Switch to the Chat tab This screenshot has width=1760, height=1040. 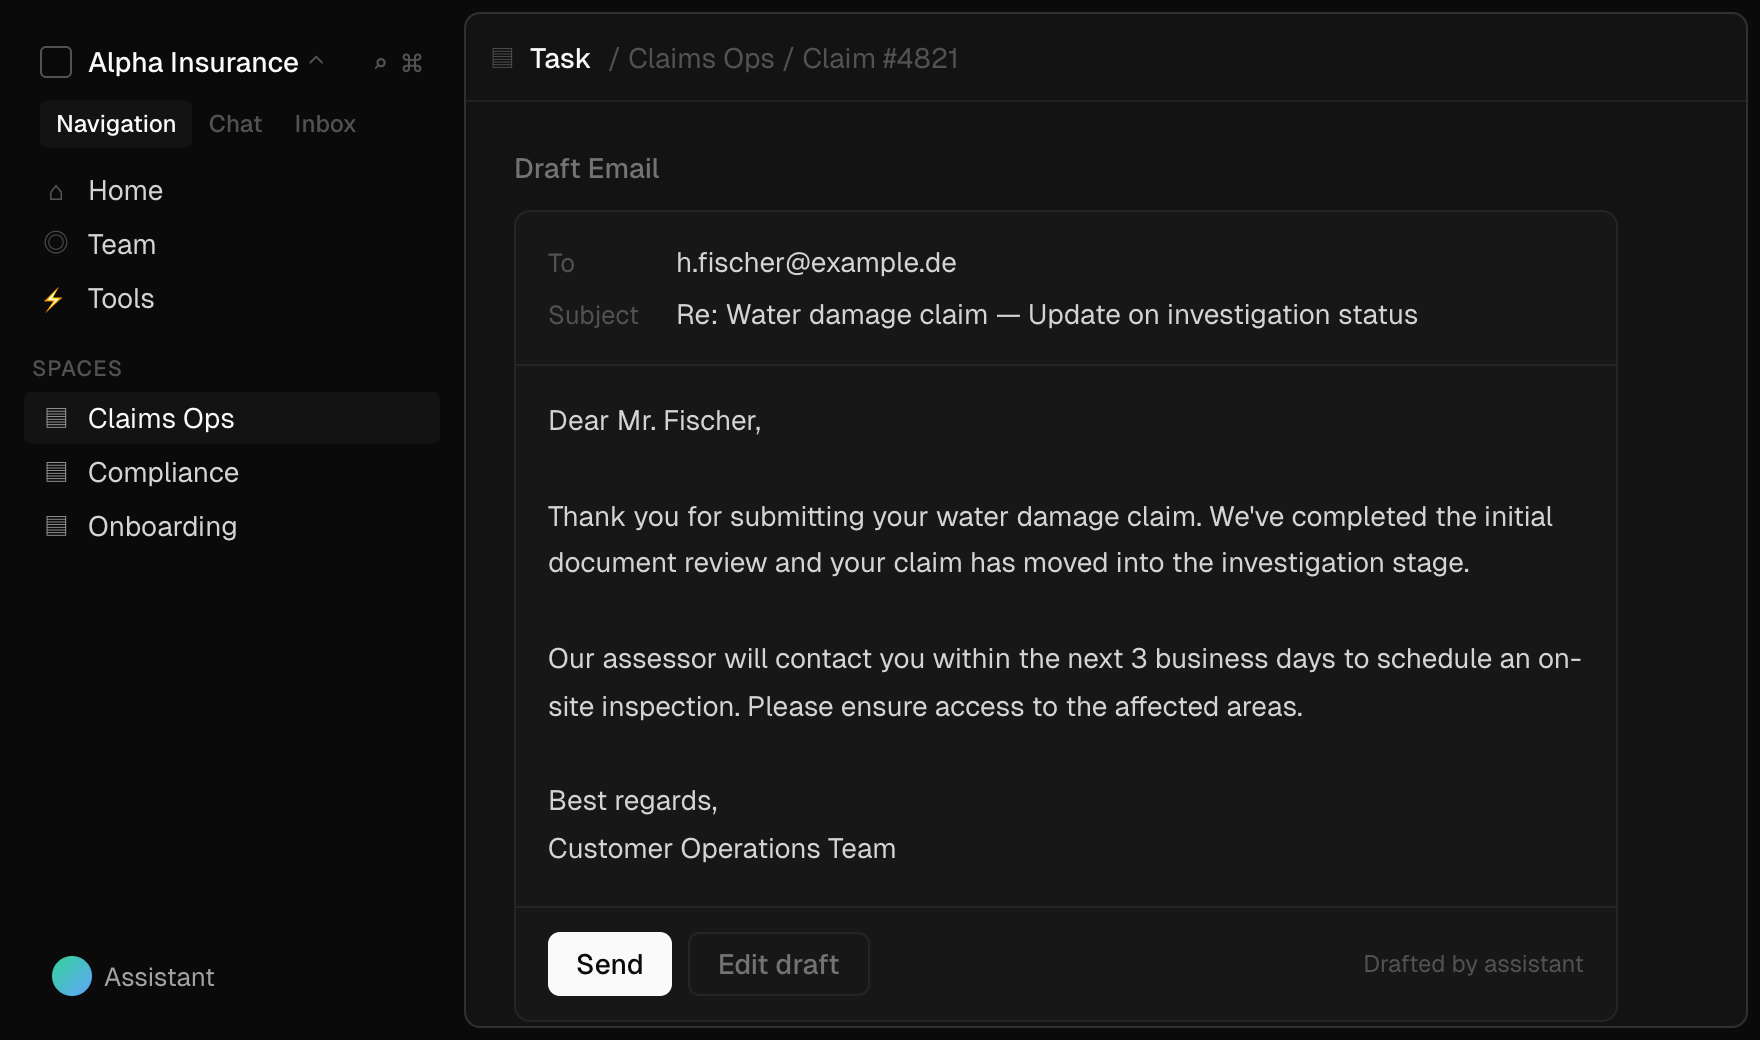click(x=235, y=124)
